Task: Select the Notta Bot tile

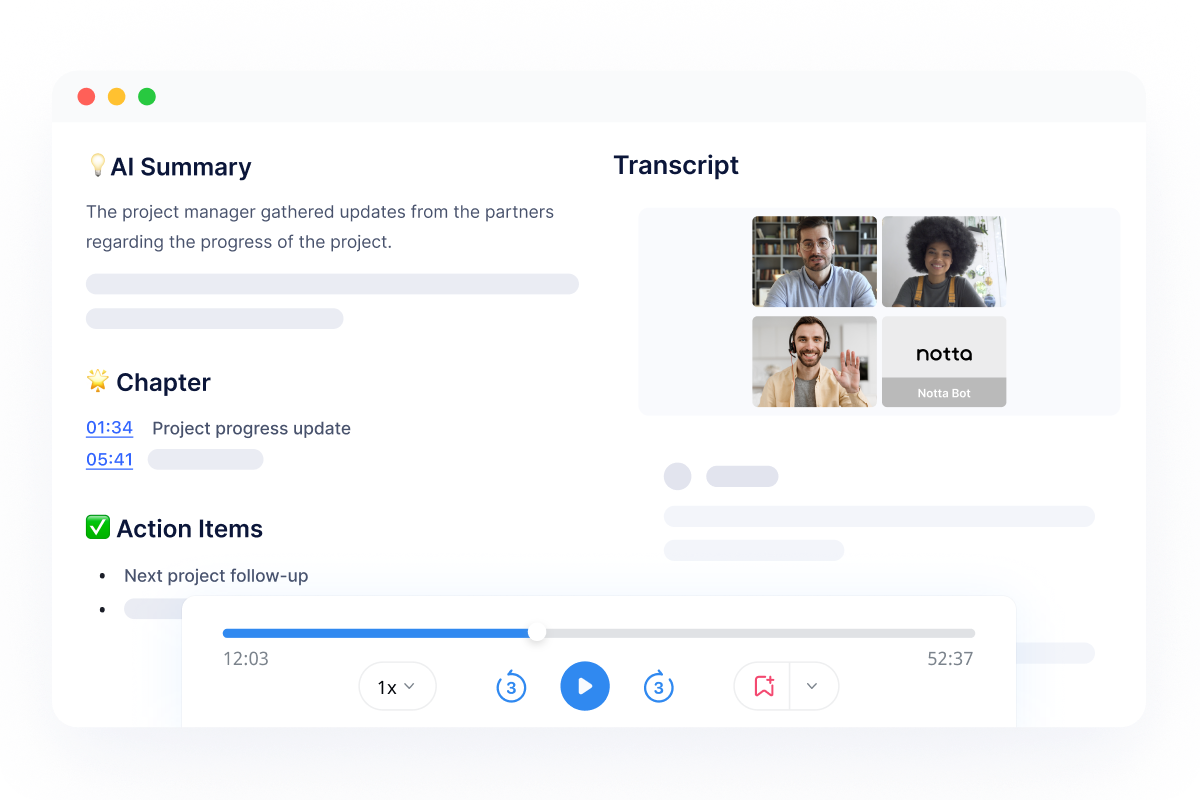Action: pos(944,361)
